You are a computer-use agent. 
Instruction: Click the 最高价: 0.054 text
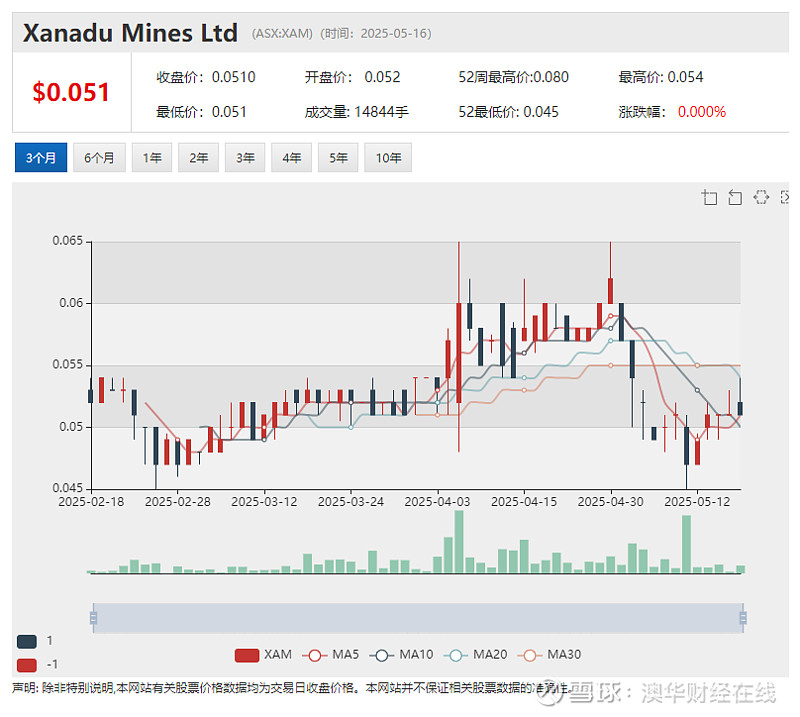click(x=661, y=77)
